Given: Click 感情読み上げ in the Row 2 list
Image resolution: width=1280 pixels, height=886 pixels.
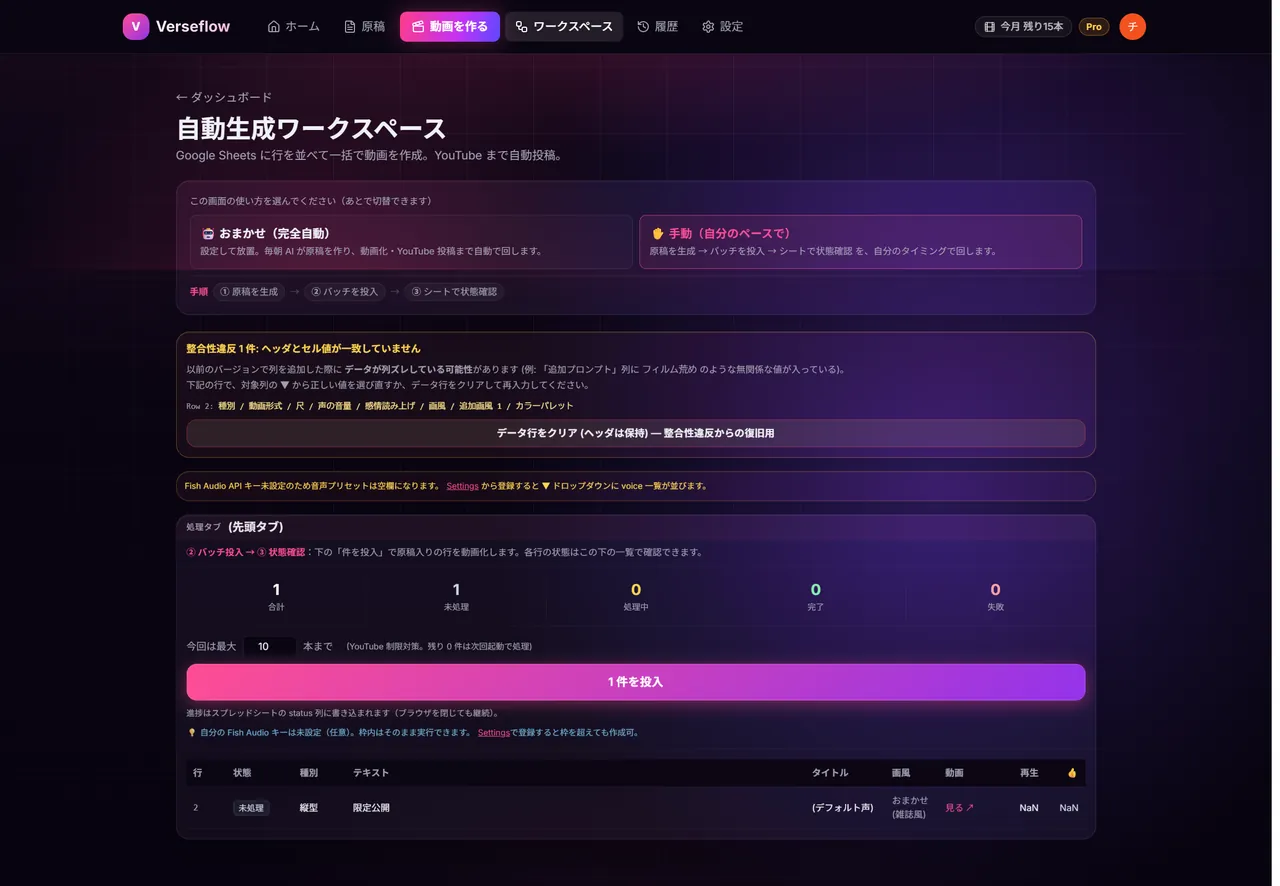Looking at the screenshot, I should click(x=391, y=406).
